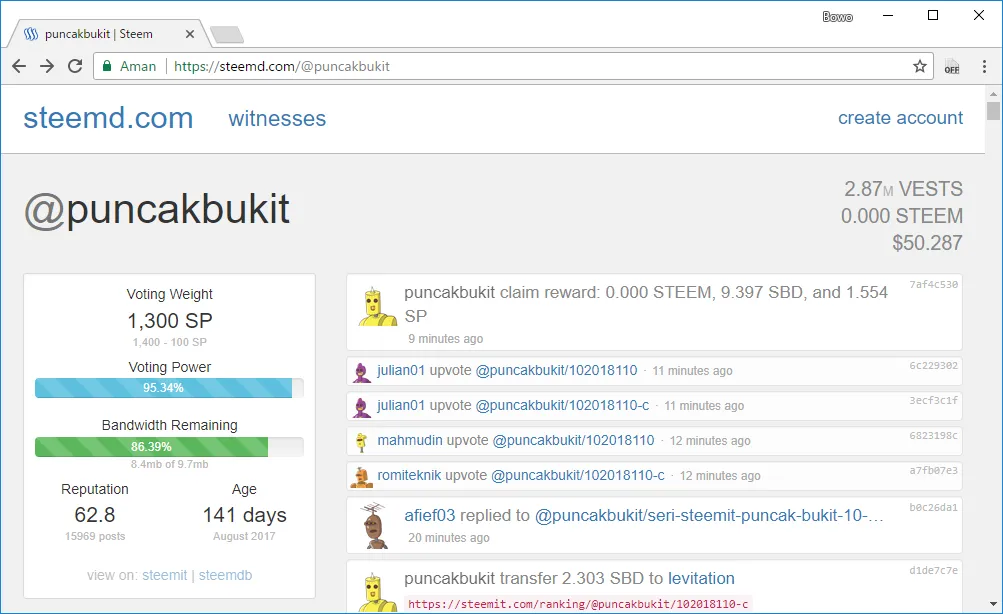Click the scrollbar up arrow

point(993,94)
